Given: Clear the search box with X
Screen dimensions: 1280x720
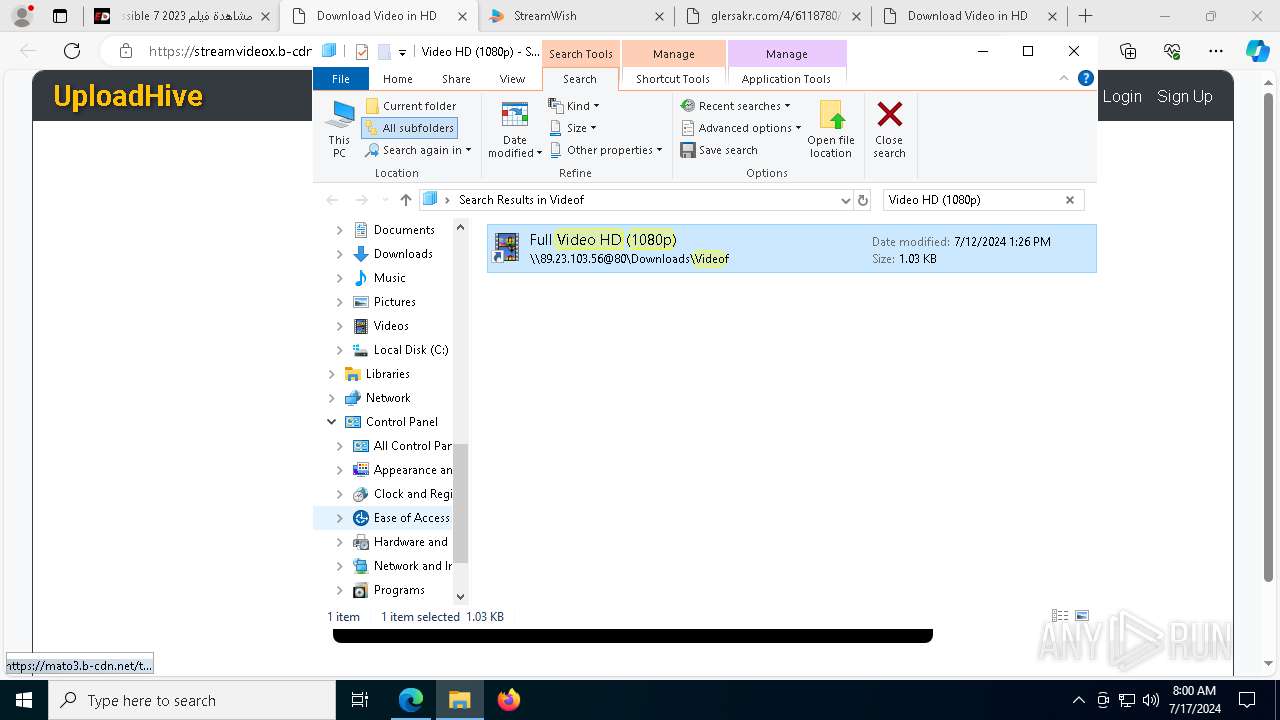Looking at the screenshot, I should pos(1070,200).
